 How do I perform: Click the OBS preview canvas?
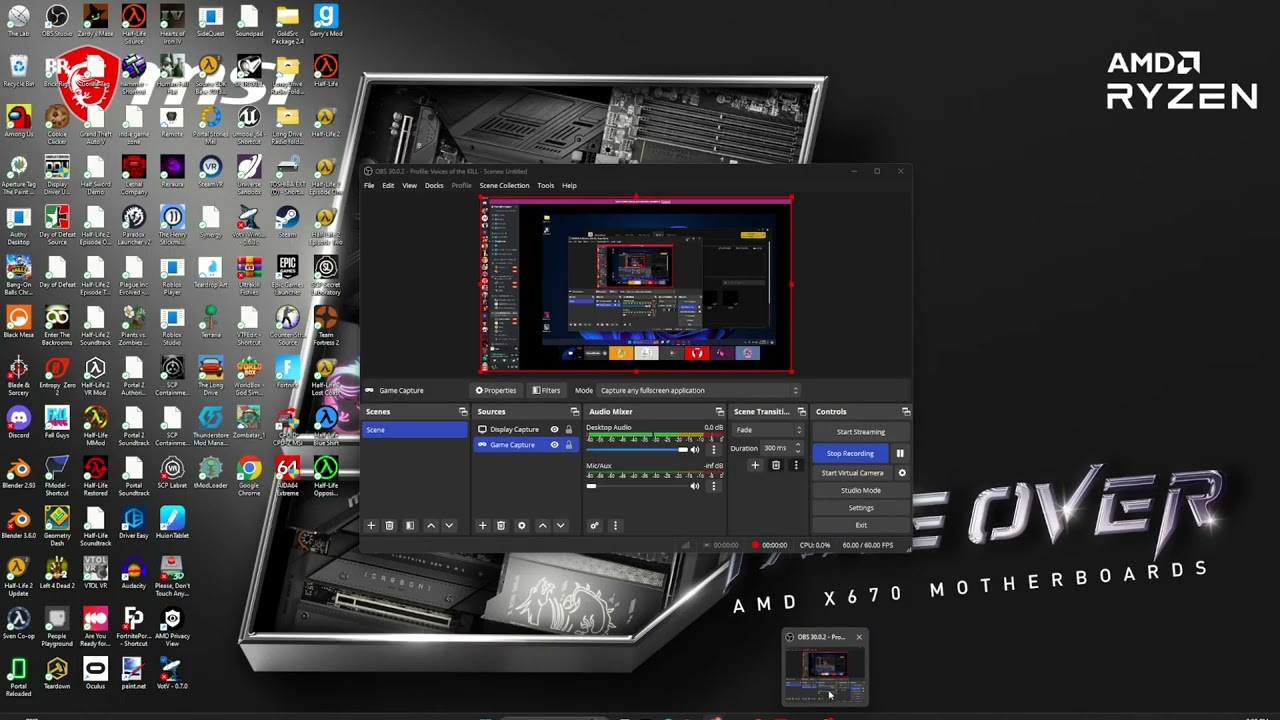[x=636, y=285]
